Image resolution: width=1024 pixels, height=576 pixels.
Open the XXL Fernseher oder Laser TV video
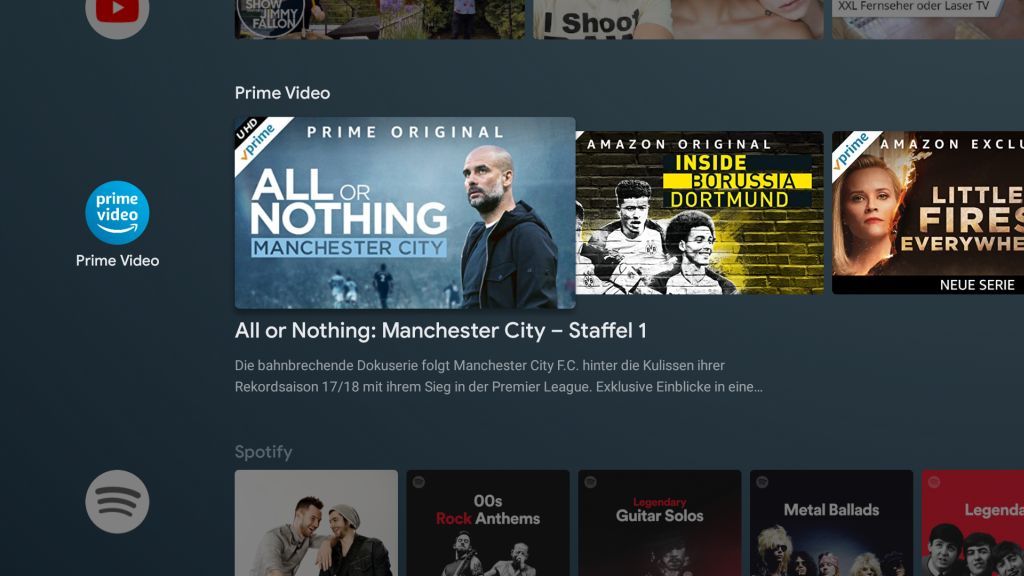928,19
